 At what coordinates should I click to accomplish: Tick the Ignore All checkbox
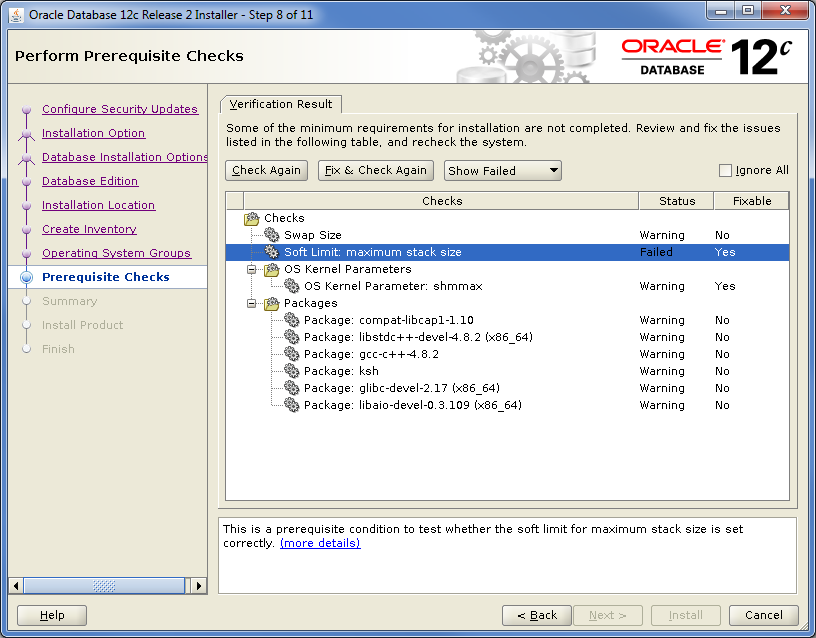725,171
